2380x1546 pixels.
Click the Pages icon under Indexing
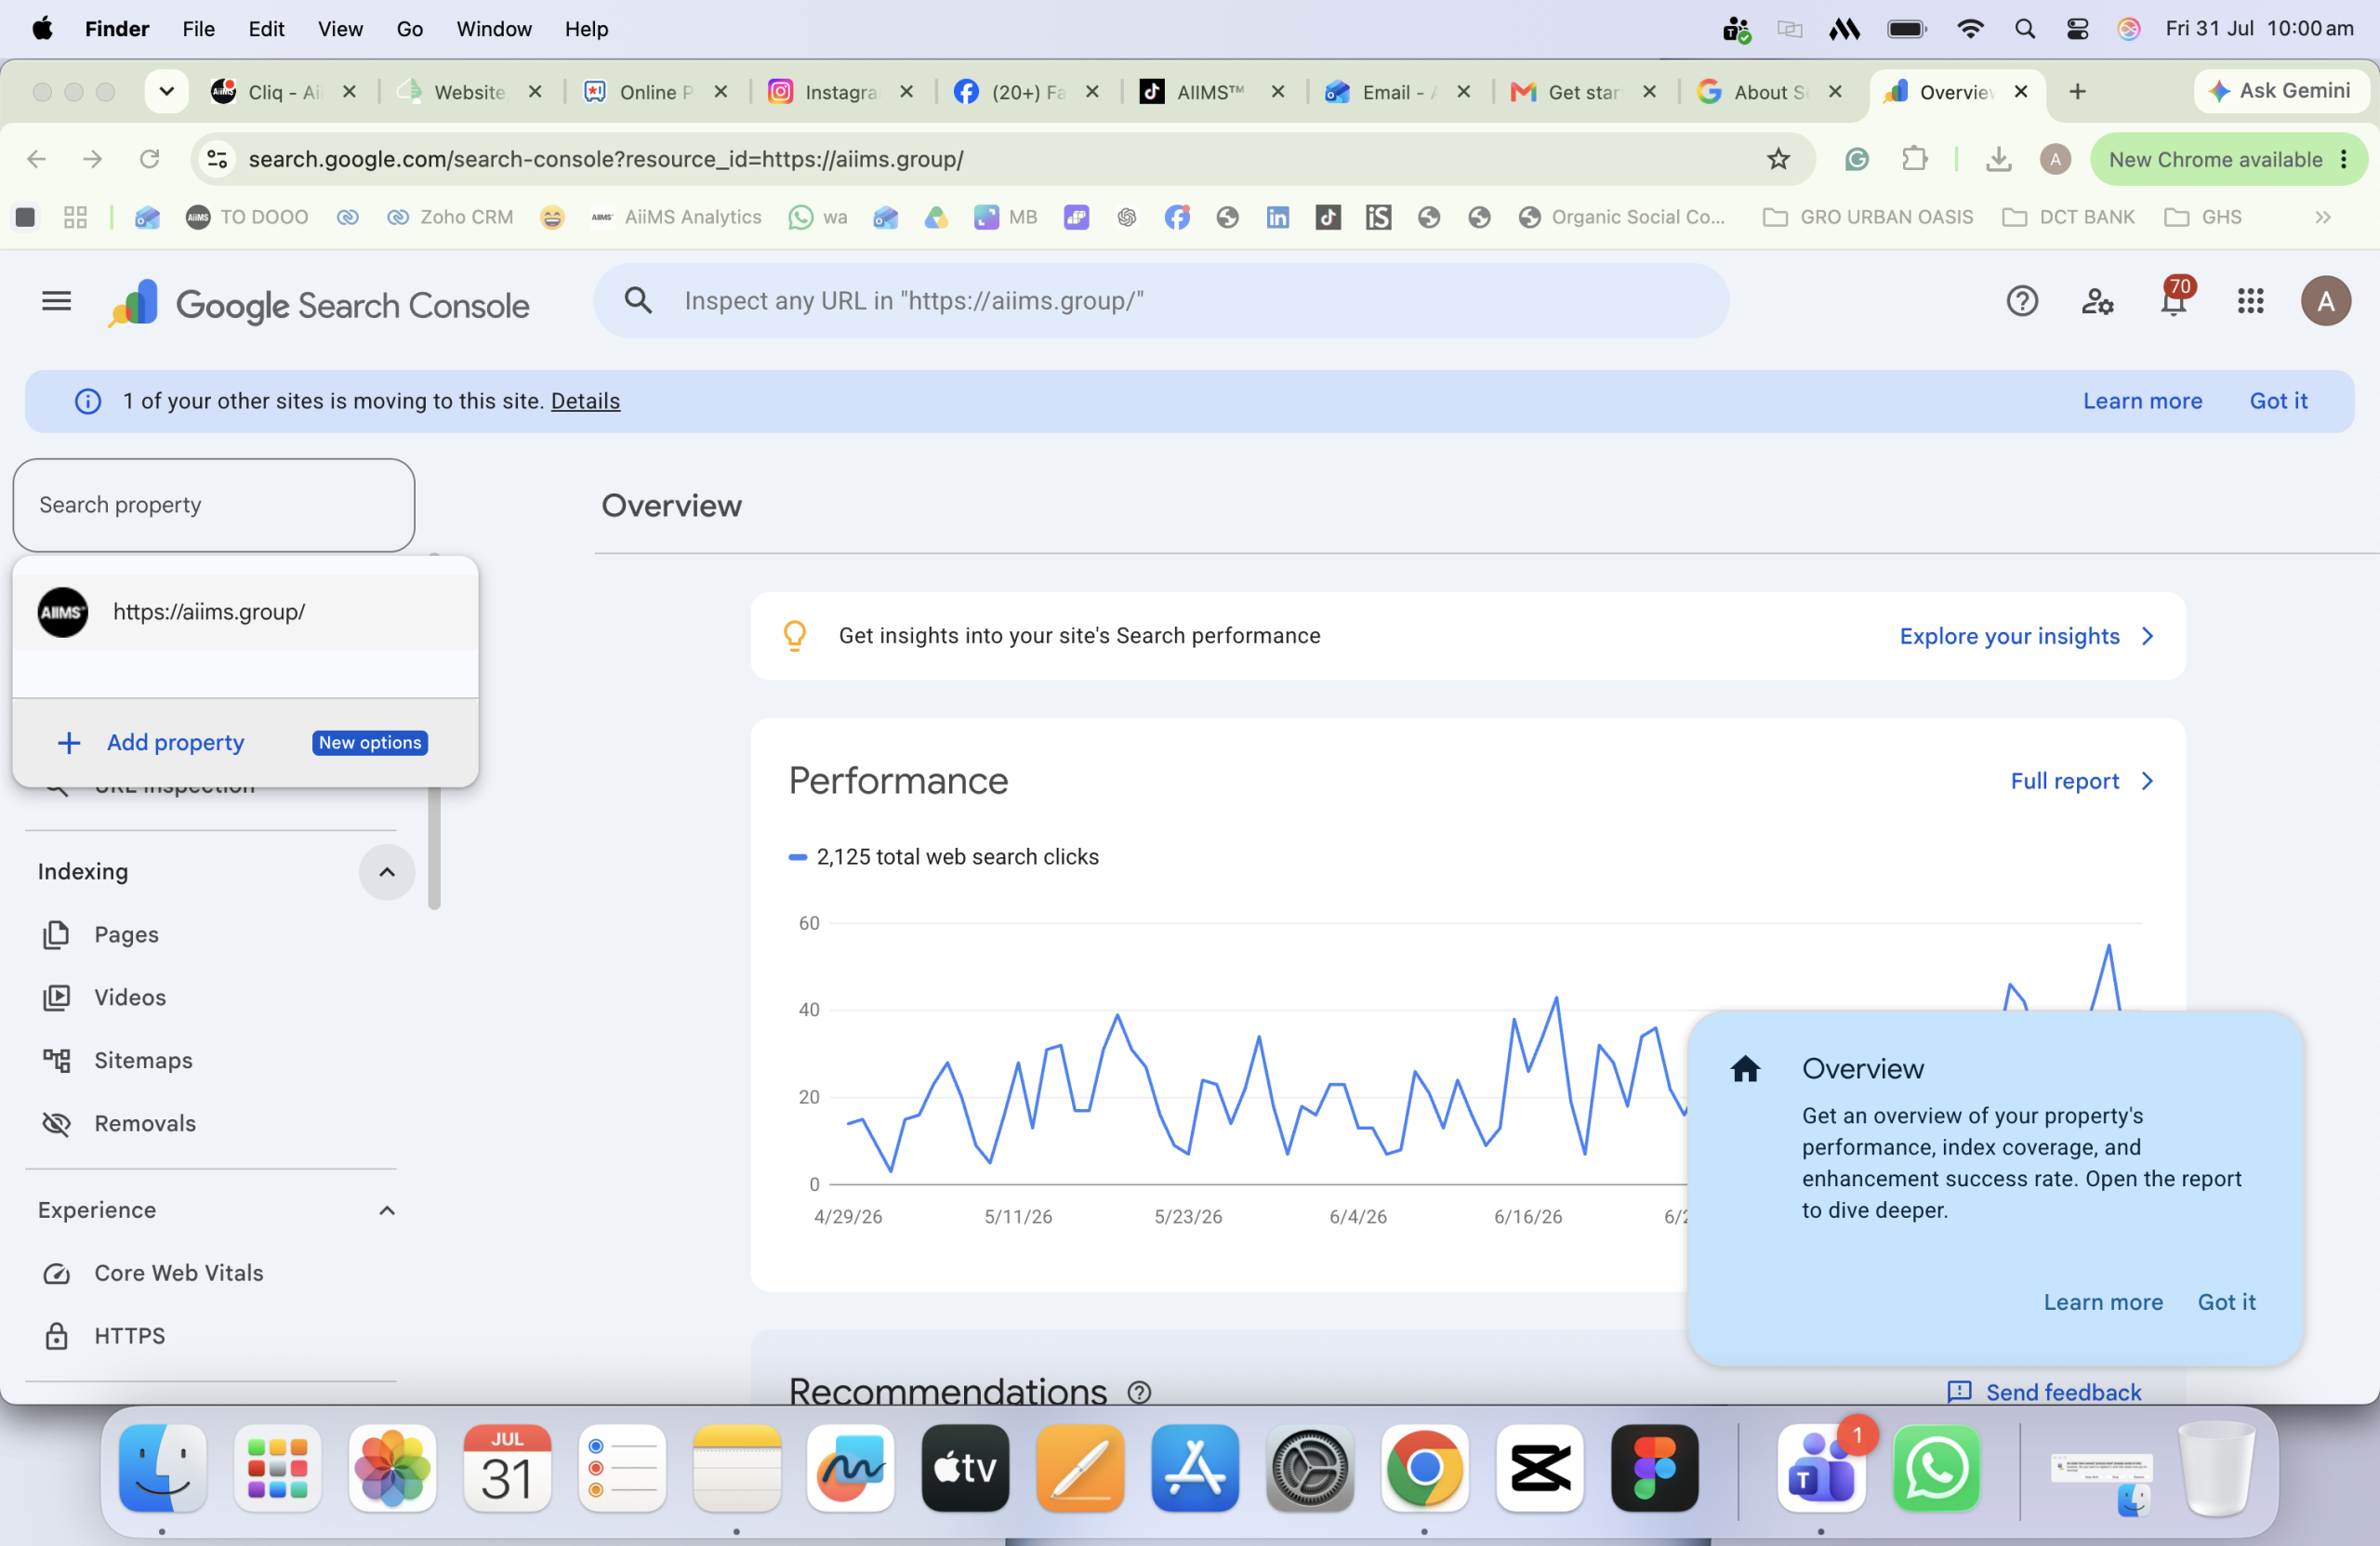tap(57, 934)
